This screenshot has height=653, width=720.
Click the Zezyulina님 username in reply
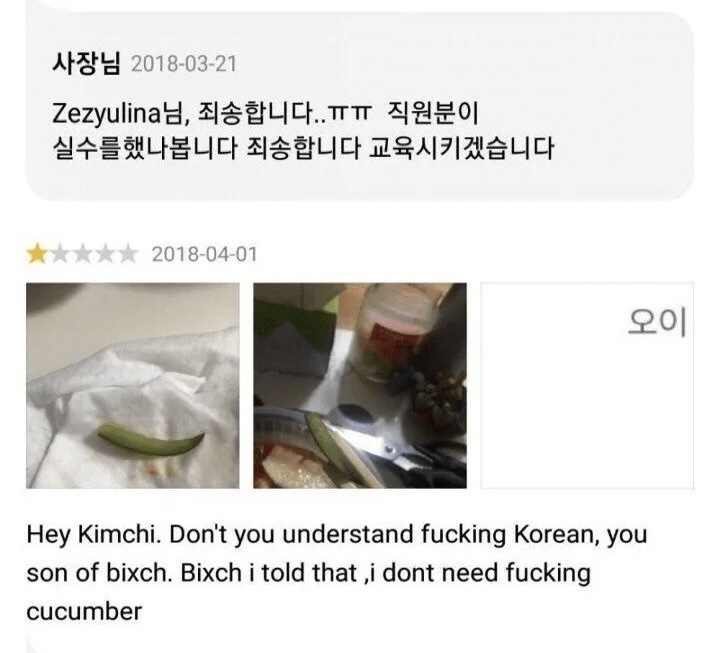116,113
